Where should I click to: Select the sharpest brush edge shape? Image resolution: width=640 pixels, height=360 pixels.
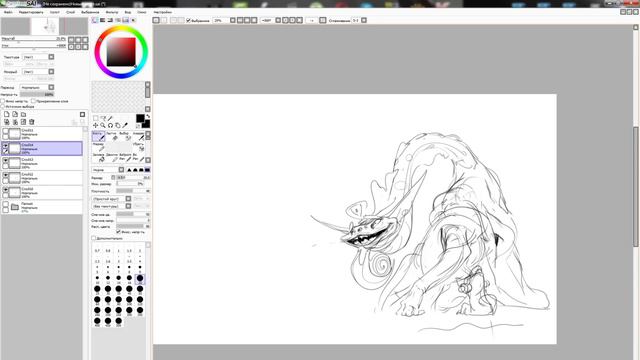(129, 170)
